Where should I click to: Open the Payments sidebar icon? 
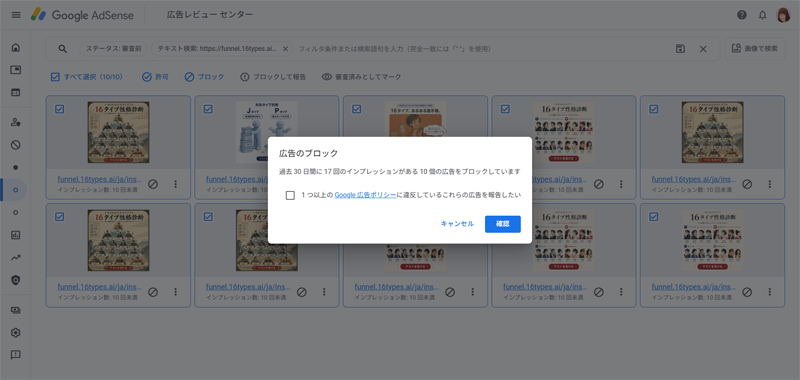(16, 310)
